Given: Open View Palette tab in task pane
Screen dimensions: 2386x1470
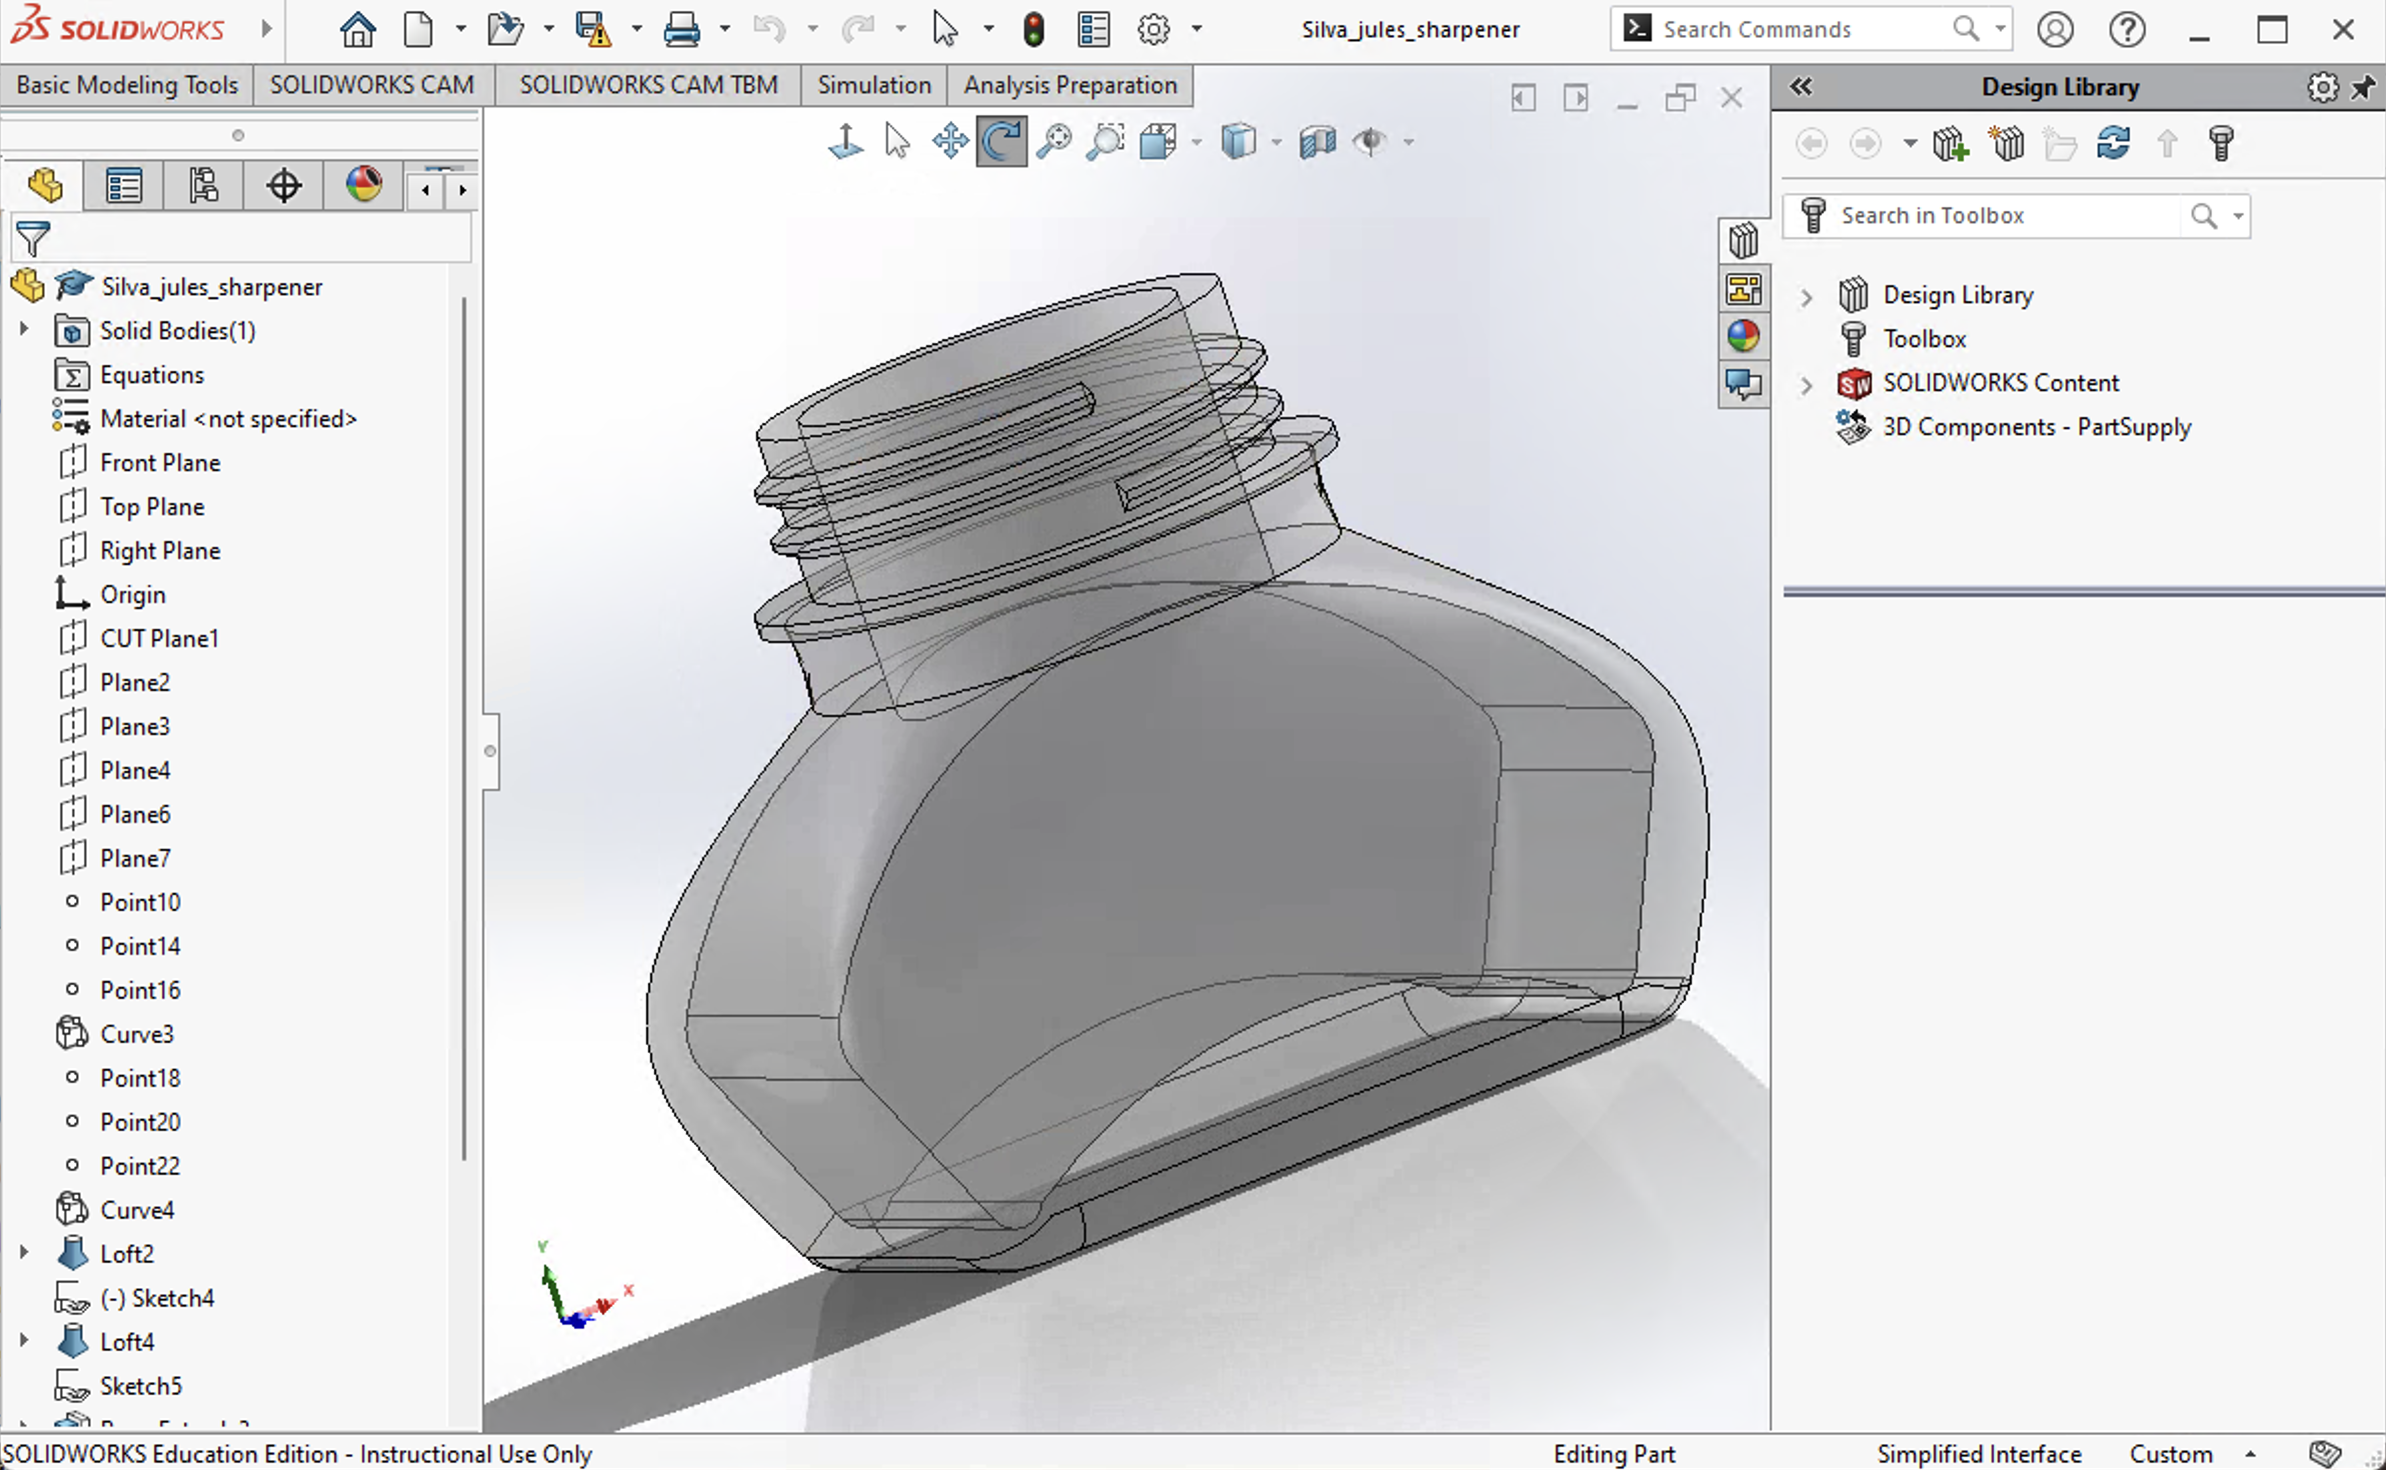Looking at the screenshot, I should [1743, 289].
